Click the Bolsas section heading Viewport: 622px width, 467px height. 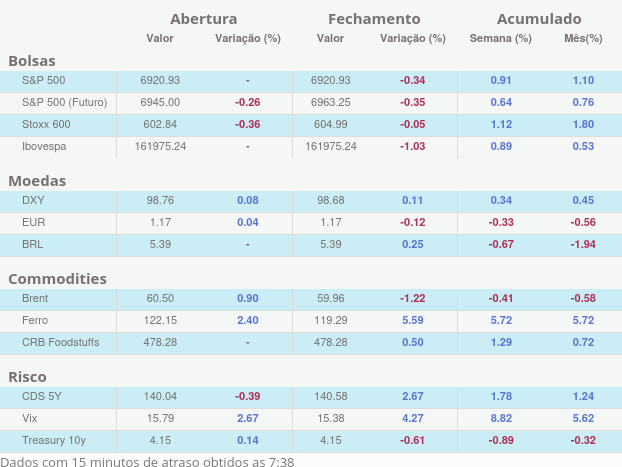[x=32, y=61]
